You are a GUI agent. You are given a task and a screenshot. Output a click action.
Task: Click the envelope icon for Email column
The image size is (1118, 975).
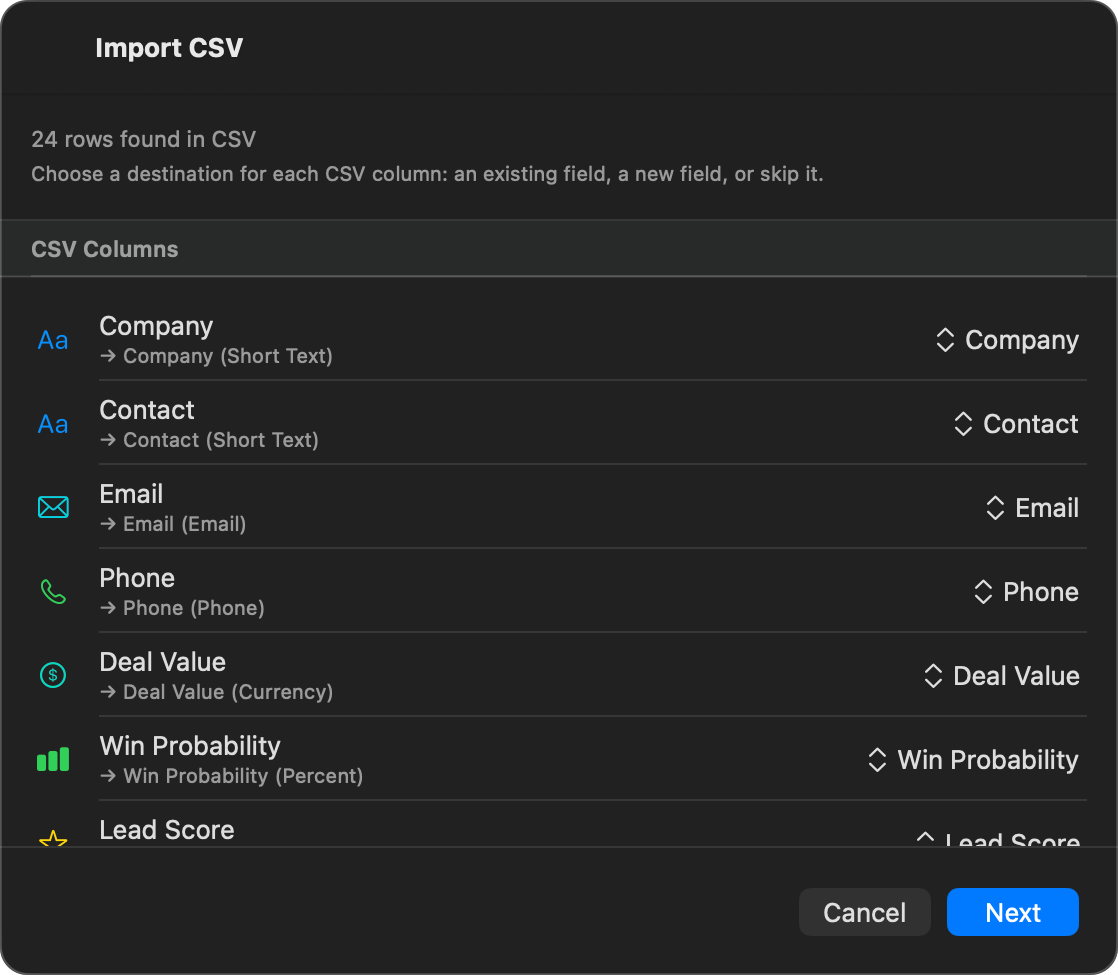coord(53,507)
